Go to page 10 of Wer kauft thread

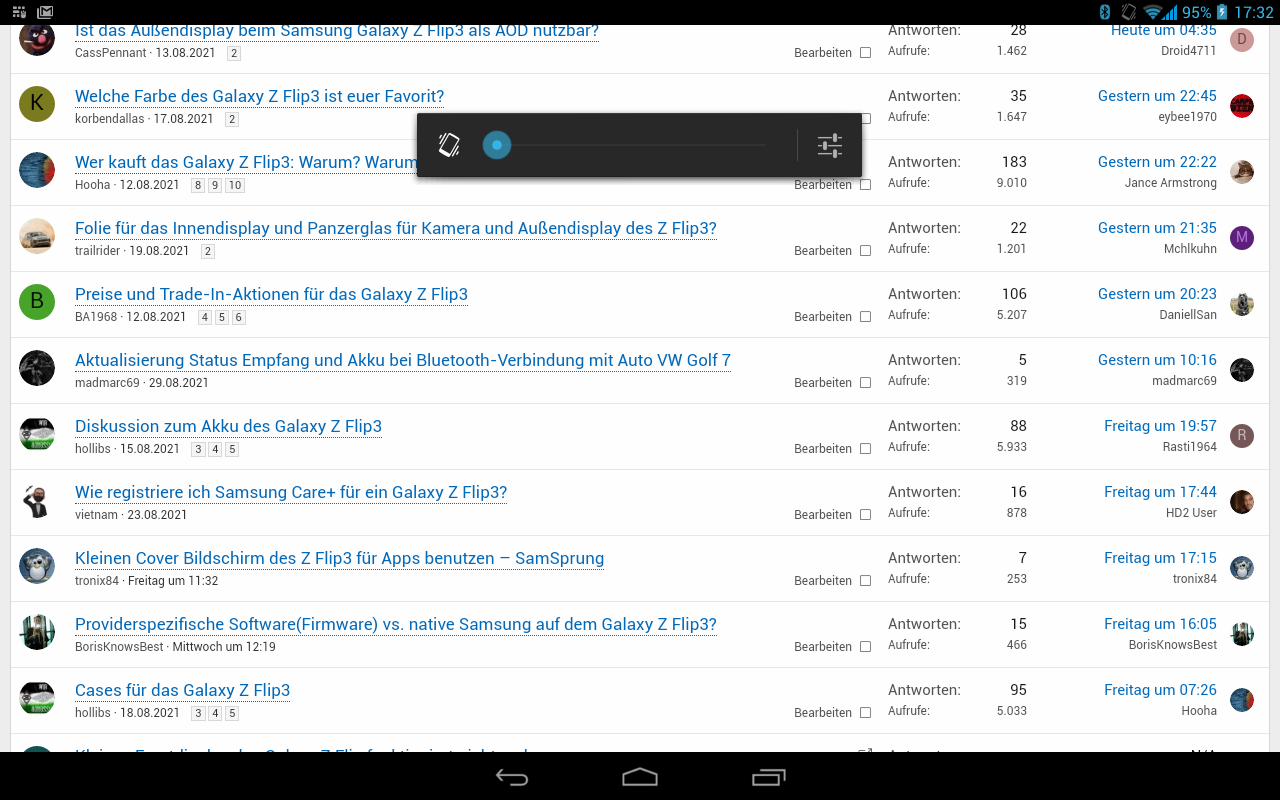(x=235, y=185)
